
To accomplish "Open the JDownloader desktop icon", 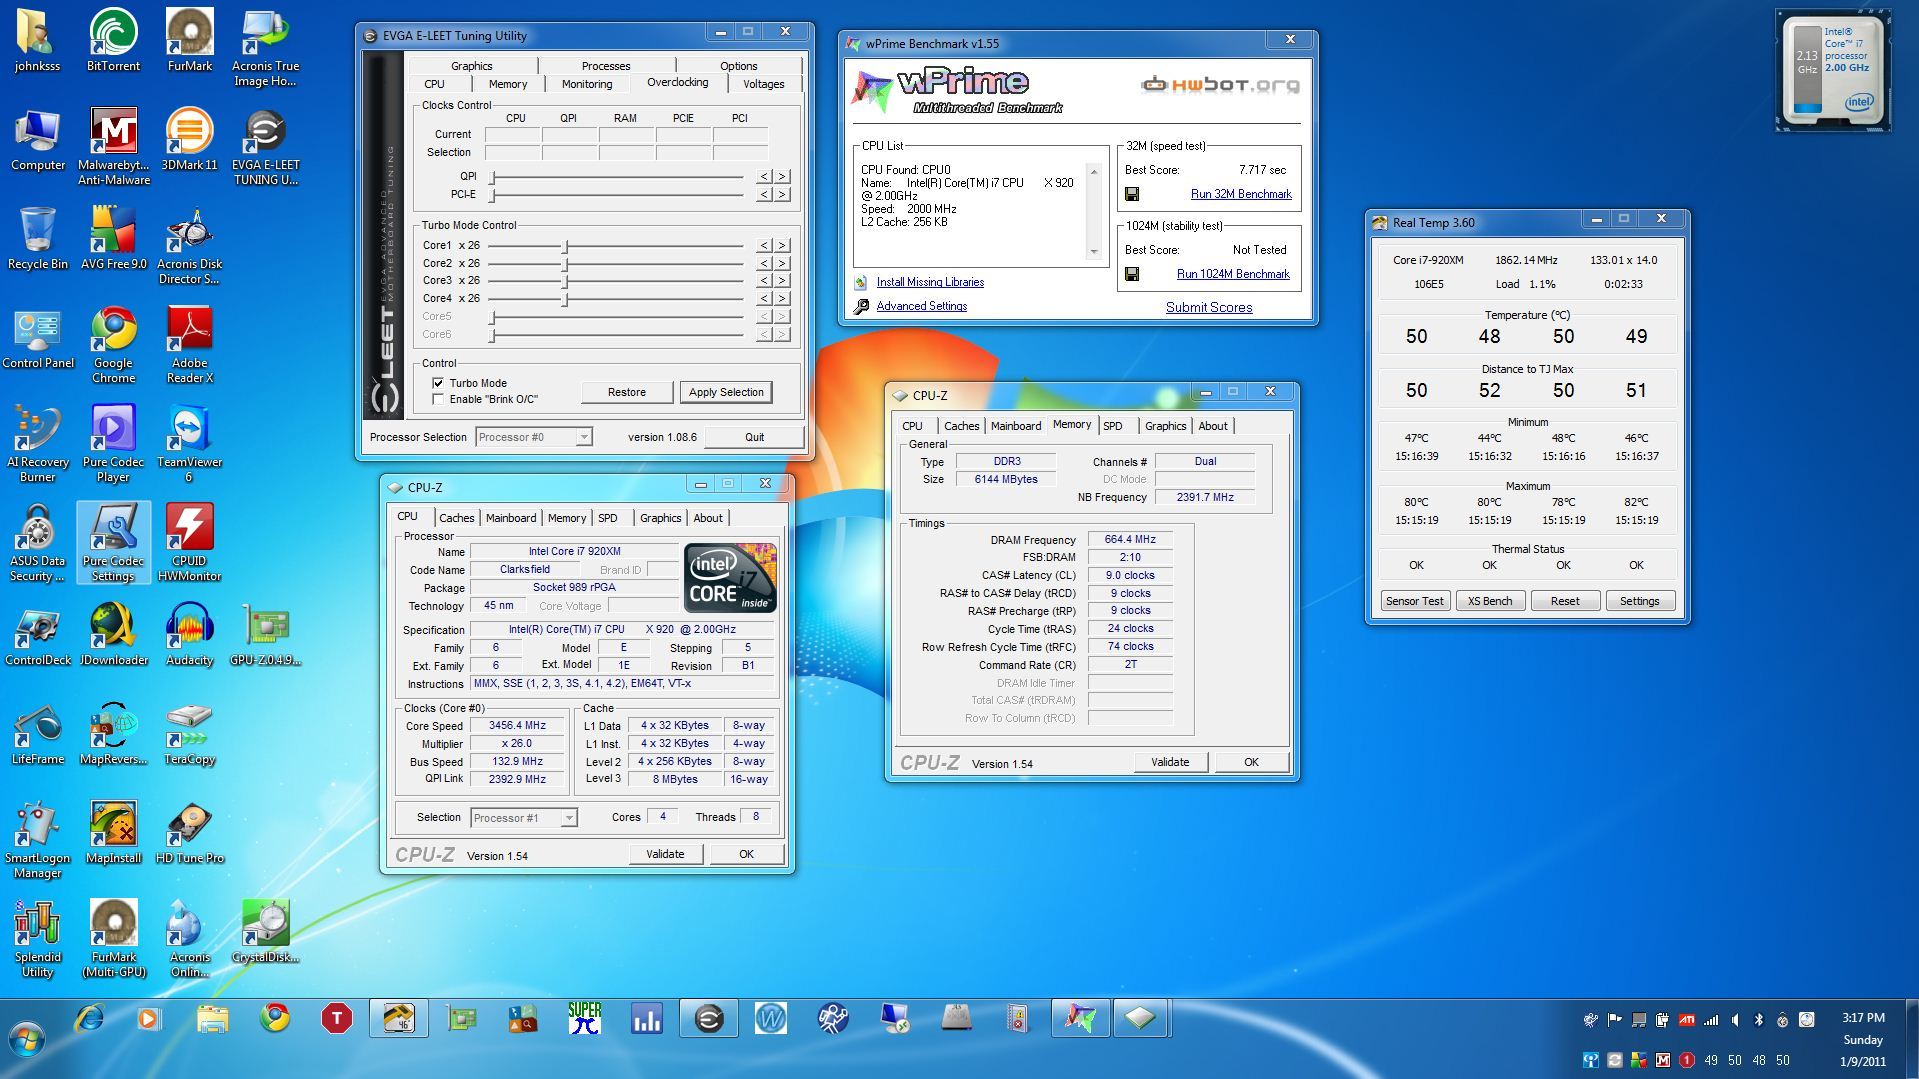I will point(113,634).
